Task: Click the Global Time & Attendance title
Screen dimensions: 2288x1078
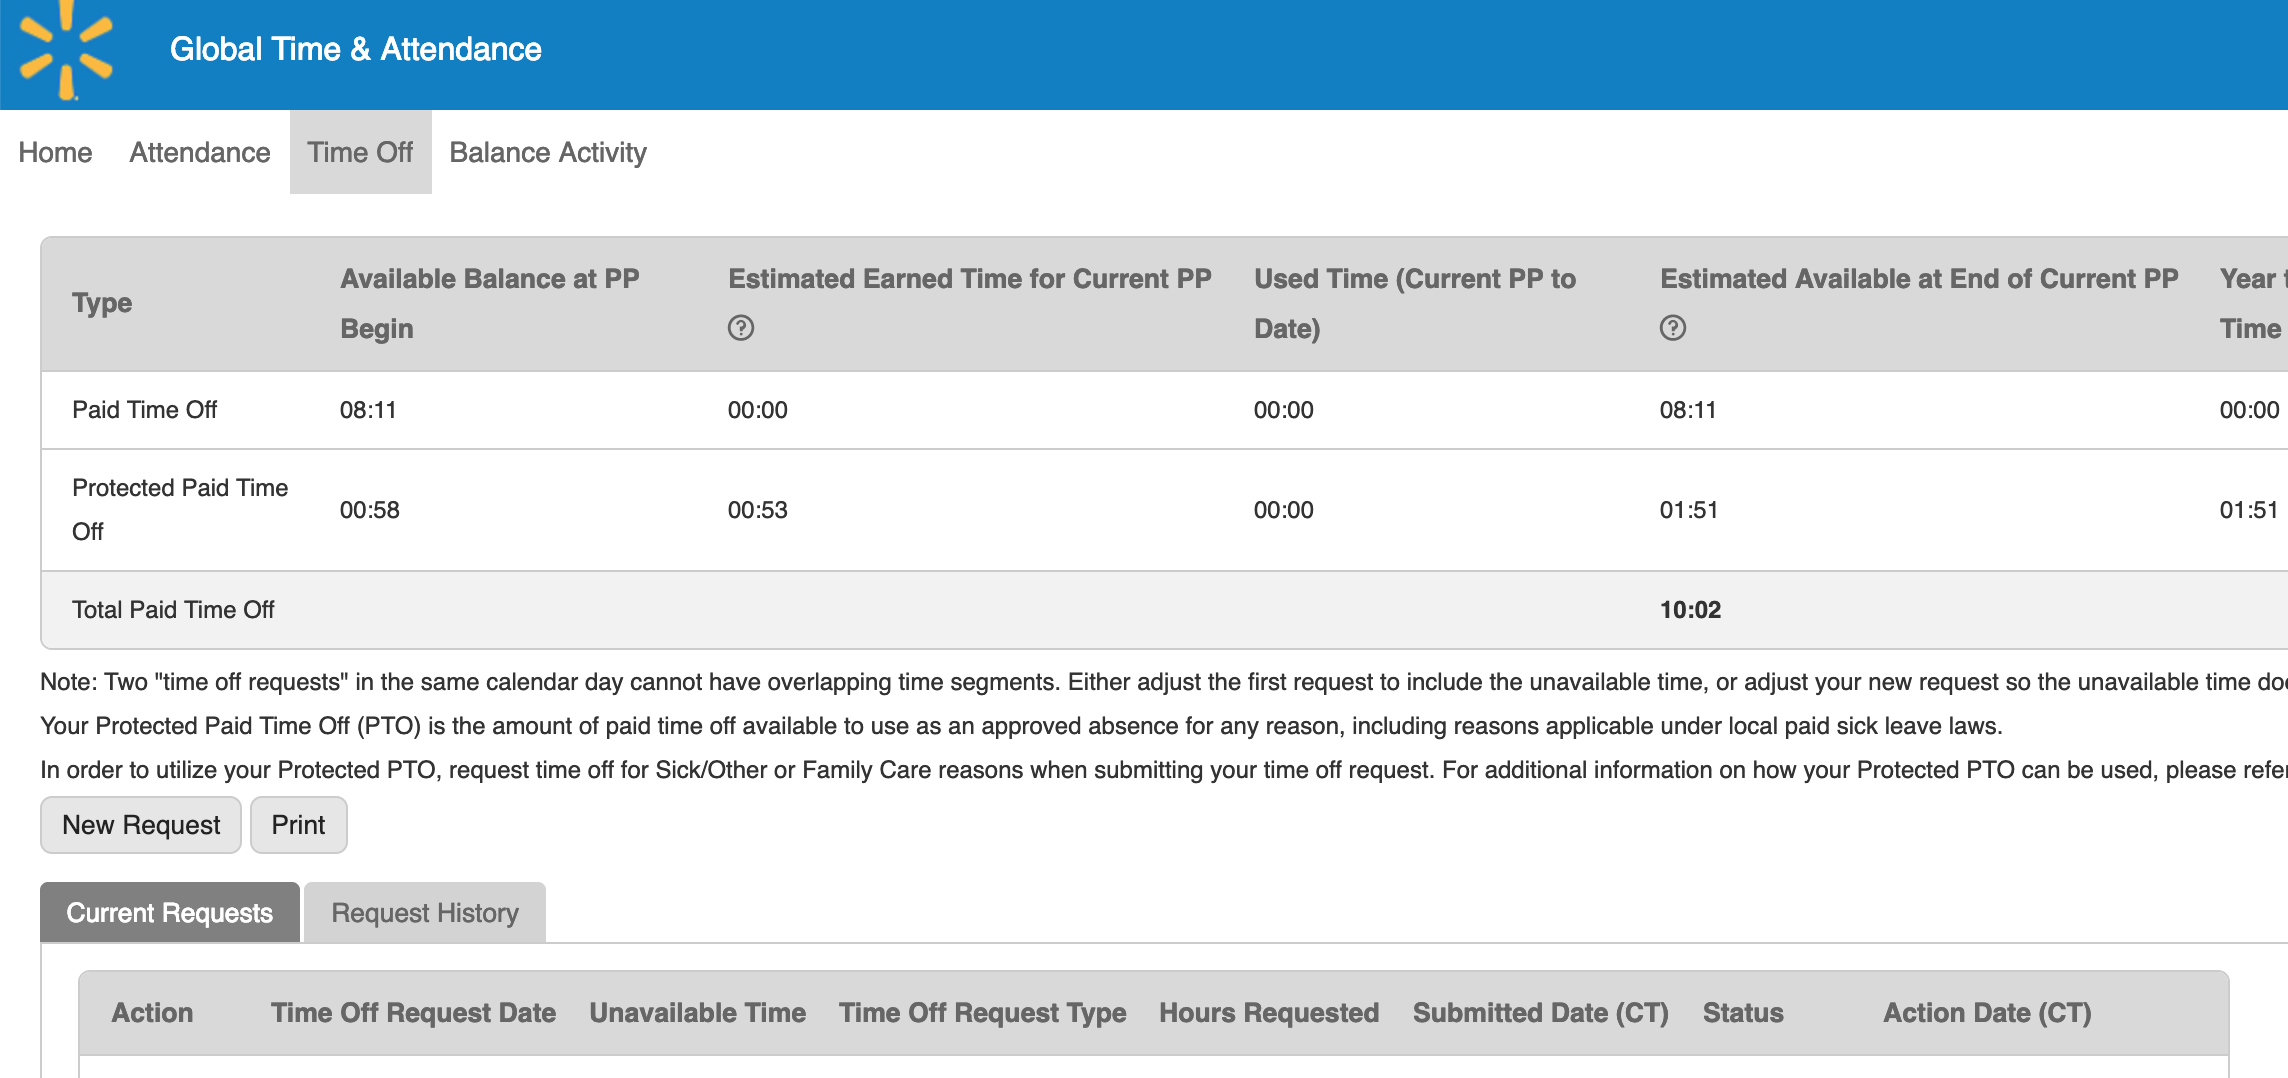Action: (x=357, y=48)
